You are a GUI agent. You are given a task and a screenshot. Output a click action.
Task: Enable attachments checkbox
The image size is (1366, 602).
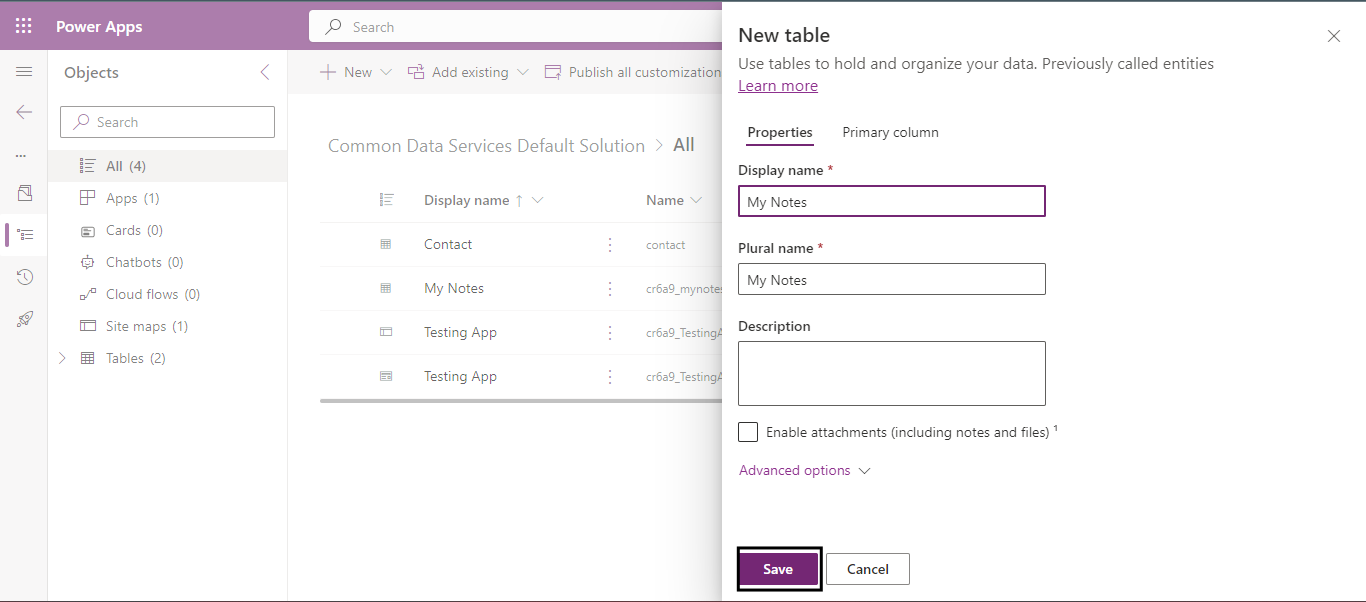(x=748, y=432)
